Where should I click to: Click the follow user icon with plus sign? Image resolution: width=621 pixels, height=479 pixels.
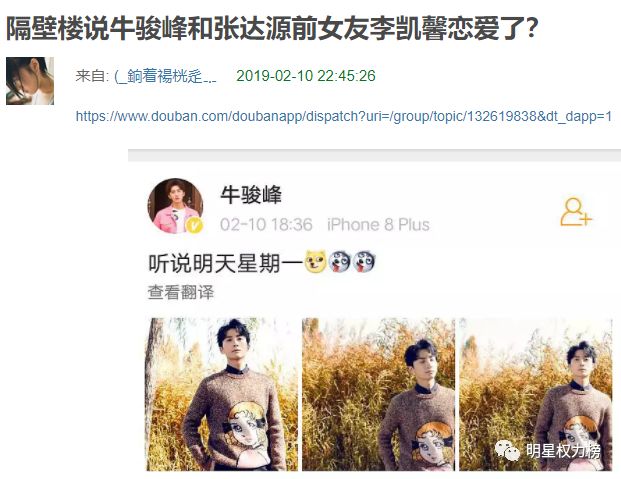576,212
